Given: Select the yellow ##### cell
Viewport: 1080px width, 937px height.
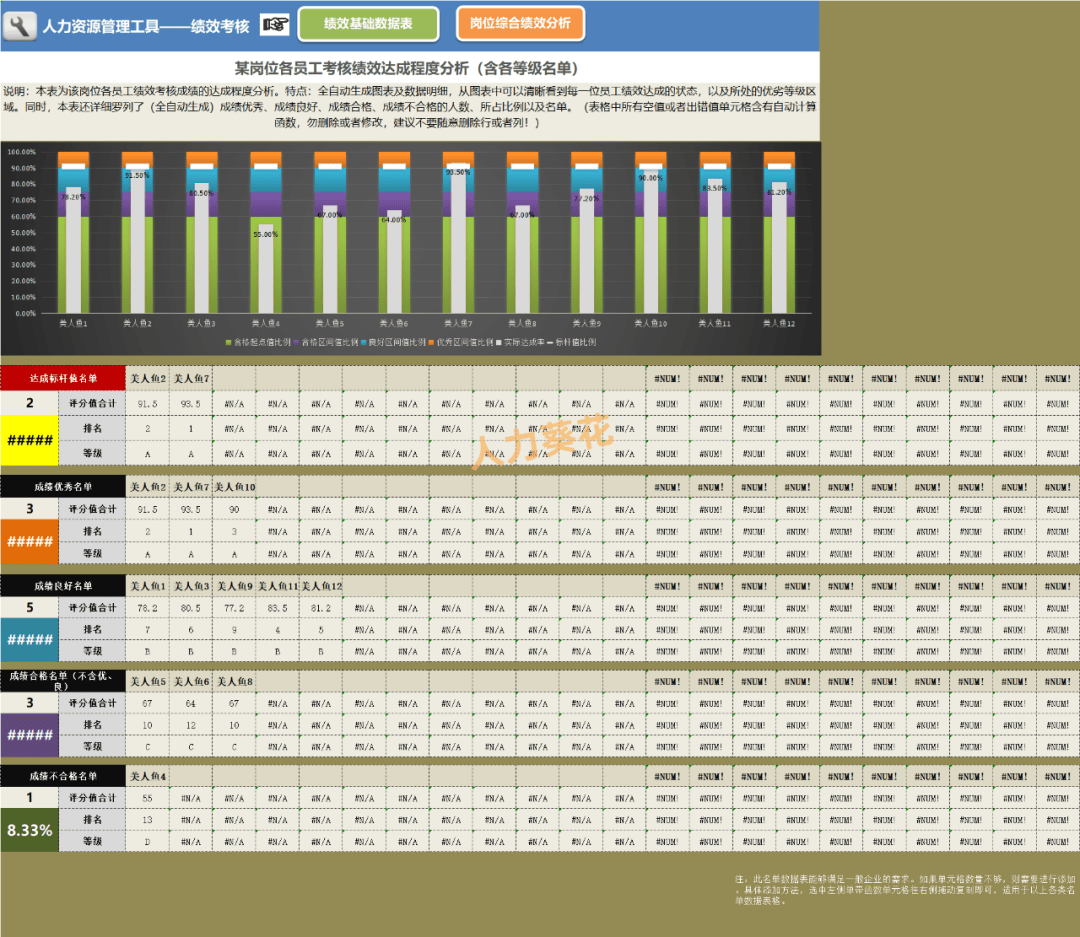Looking at the screenshot, I should (x=29, y=439).
